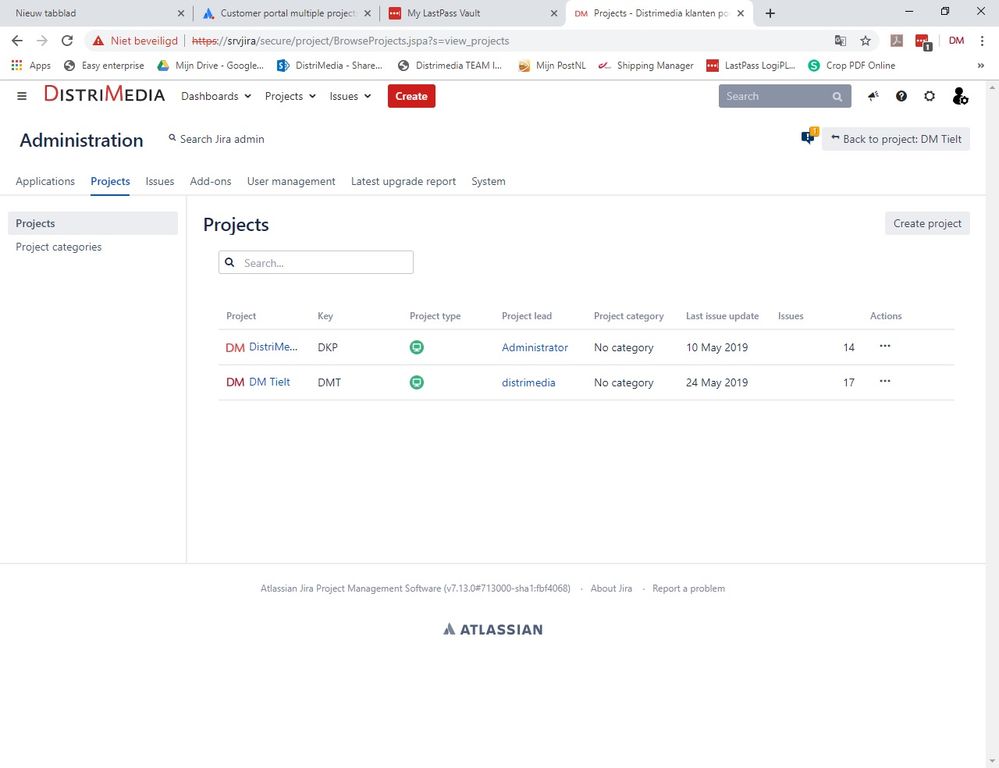Viewport: 999px width, 768px height.
Task: Click the DistriMedia logo
Action: (x=104, y=94)
